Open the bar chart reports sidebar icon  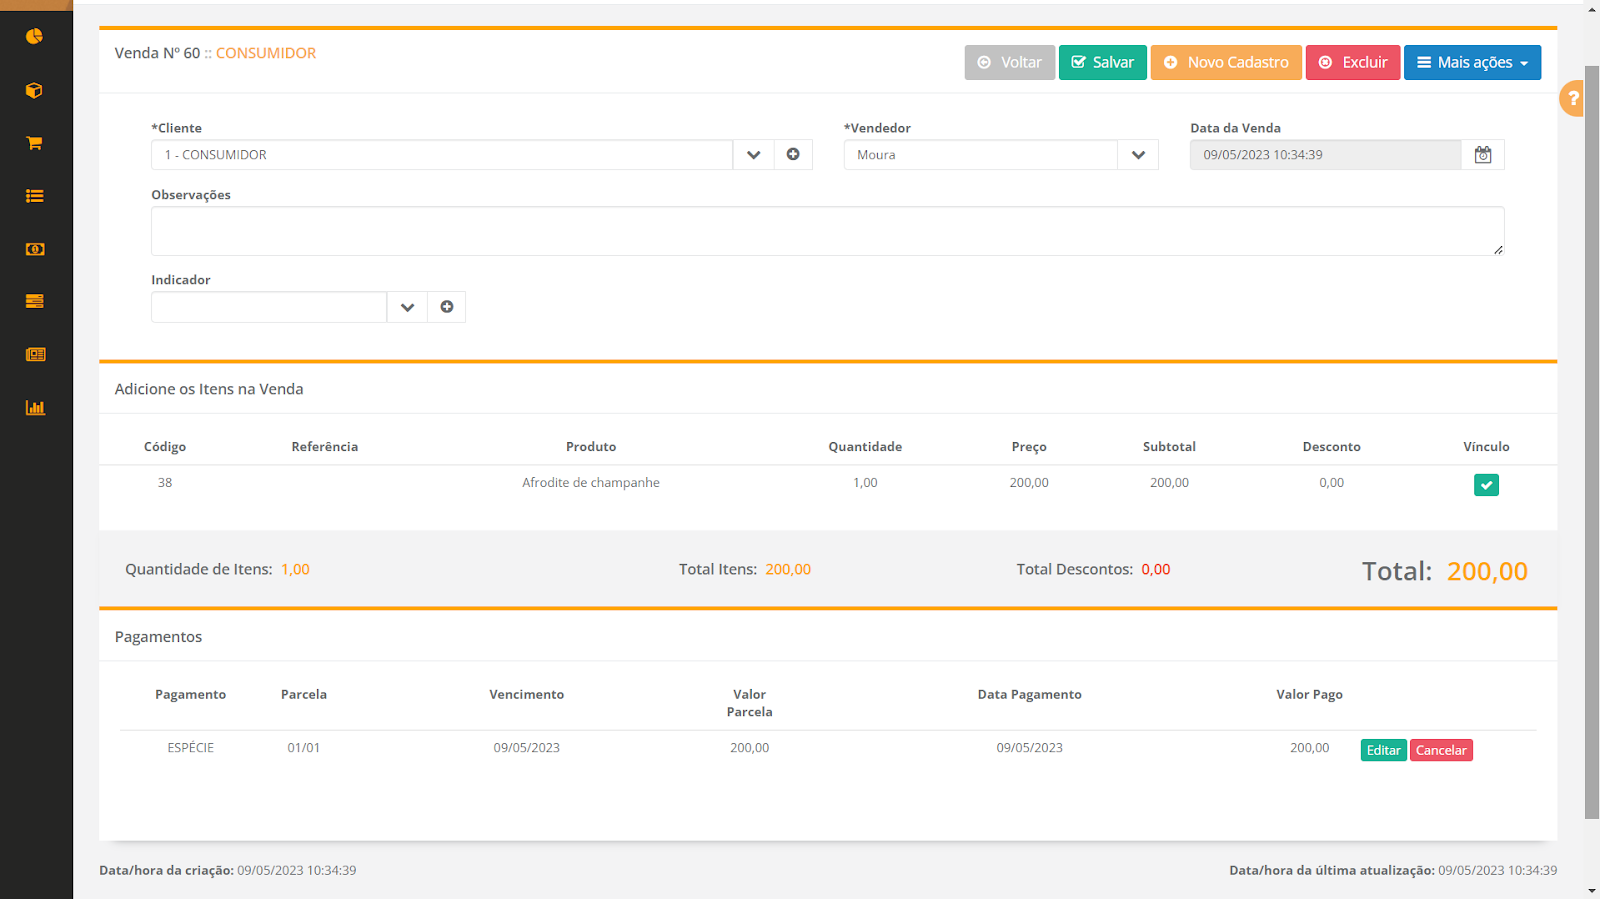click(x=34, y=408)
